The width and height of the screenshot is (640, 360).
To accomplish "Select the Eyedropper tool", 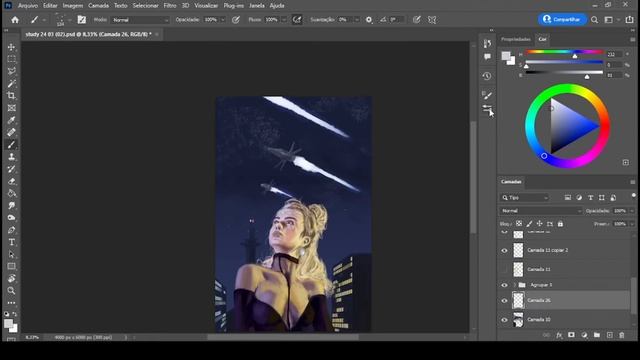I will [x=11, y=120].
